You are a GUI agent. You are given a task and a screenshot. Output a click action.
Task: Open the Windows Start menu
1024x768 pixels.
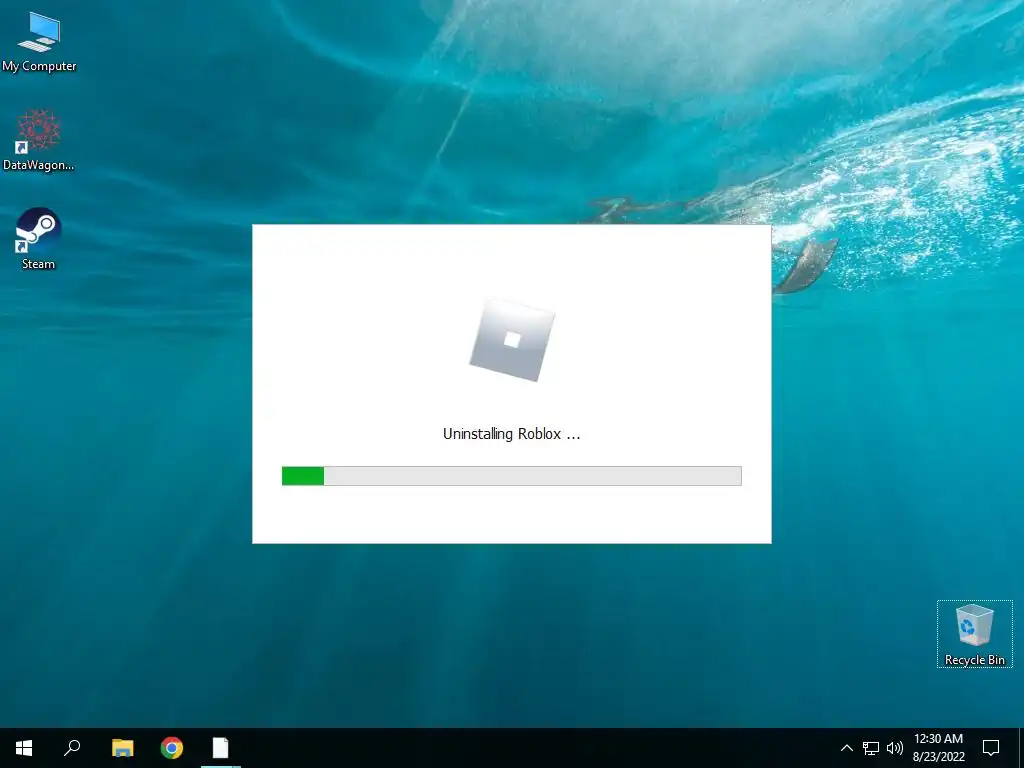(x=24, y=748)
